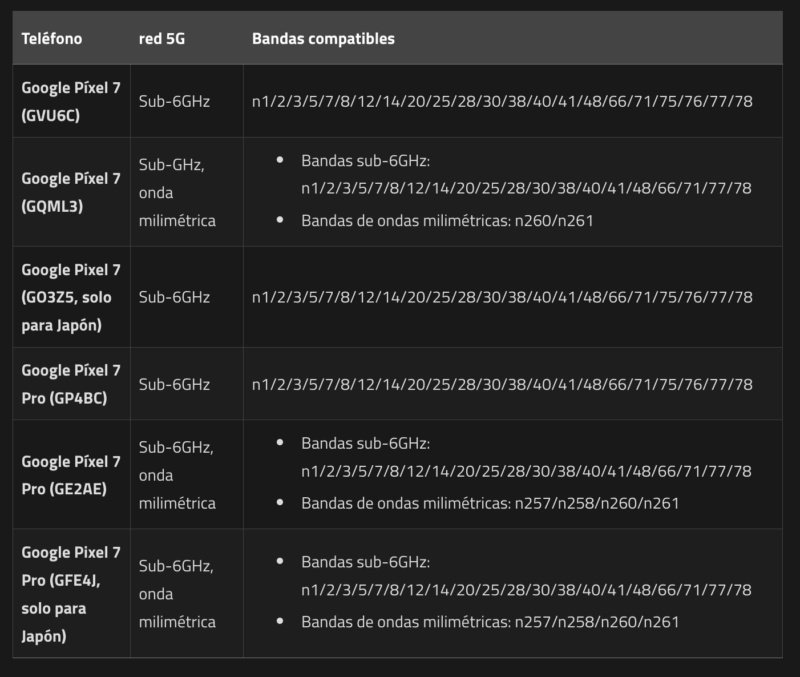Select the Google Píxel 7 Pro (GE2AE) cell
800x677 pixels.
click(x=71, y=474)
